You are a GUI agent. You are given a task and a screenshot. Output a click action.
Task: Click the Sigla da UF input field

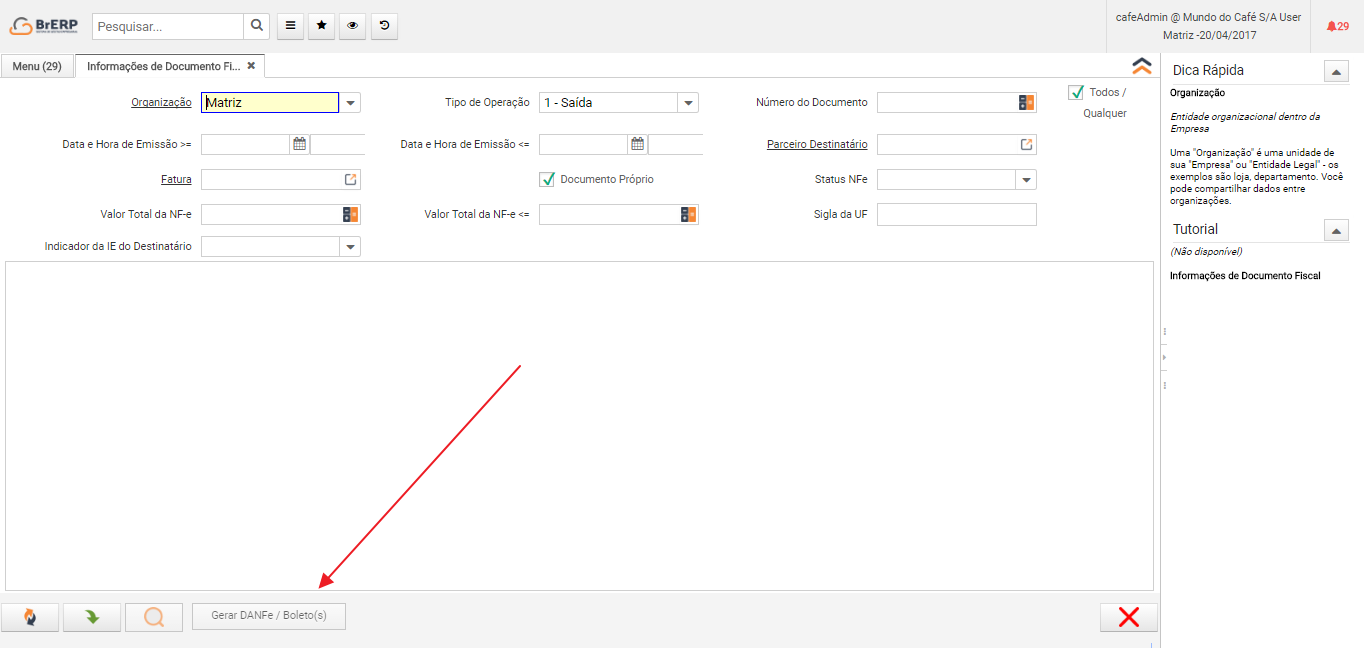click(x=956, y=215)
